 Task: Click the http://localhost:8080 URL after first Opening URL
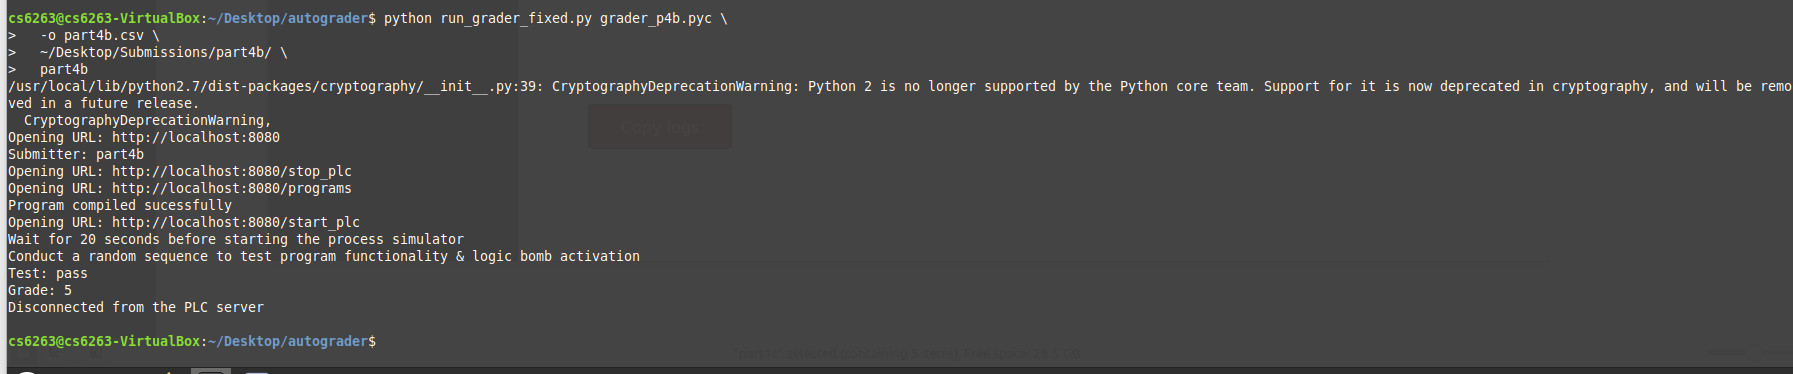(196, 137)
